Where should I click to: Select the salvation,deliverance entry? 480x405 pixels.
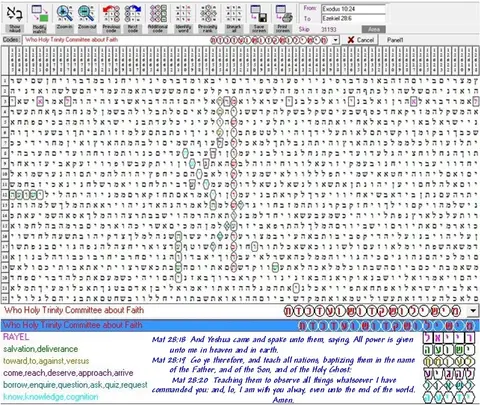(x=41, y=349)
